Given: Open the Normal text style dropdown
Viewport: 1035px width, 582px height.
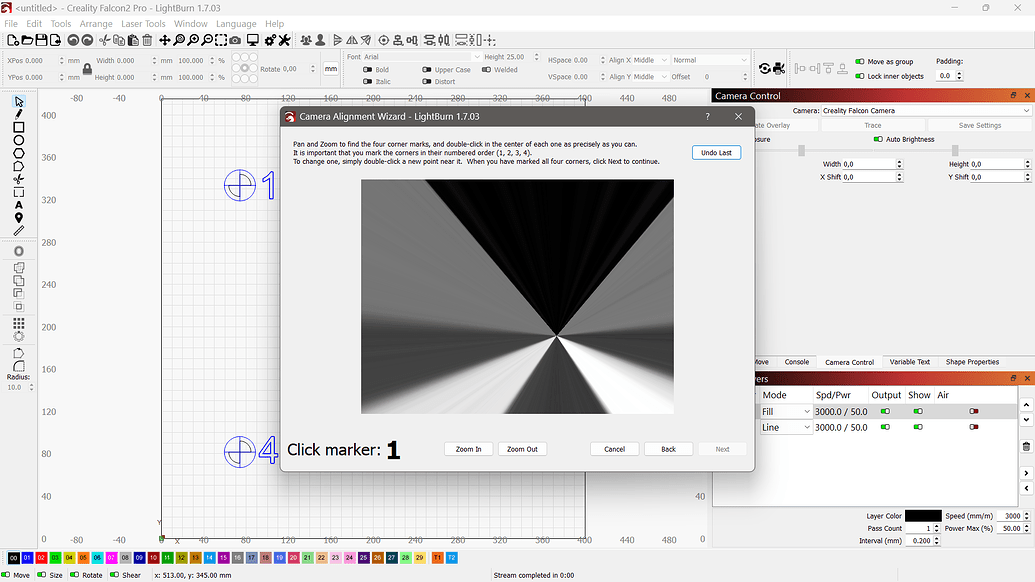Looking at the screenshot, I should (710, 60).
